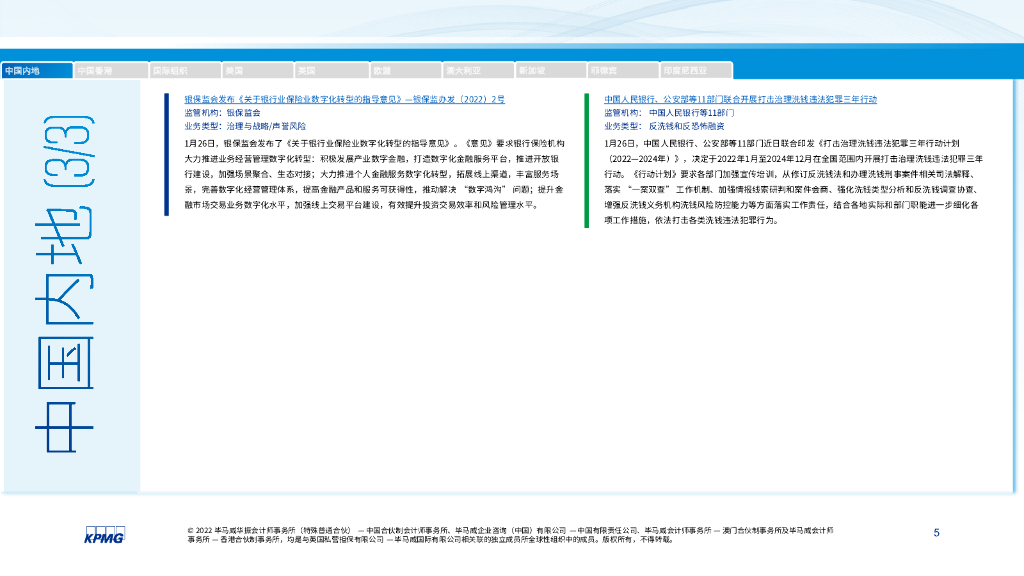Switch to the 中国香港 tab

pyautogui.click(x=111, y=71)
